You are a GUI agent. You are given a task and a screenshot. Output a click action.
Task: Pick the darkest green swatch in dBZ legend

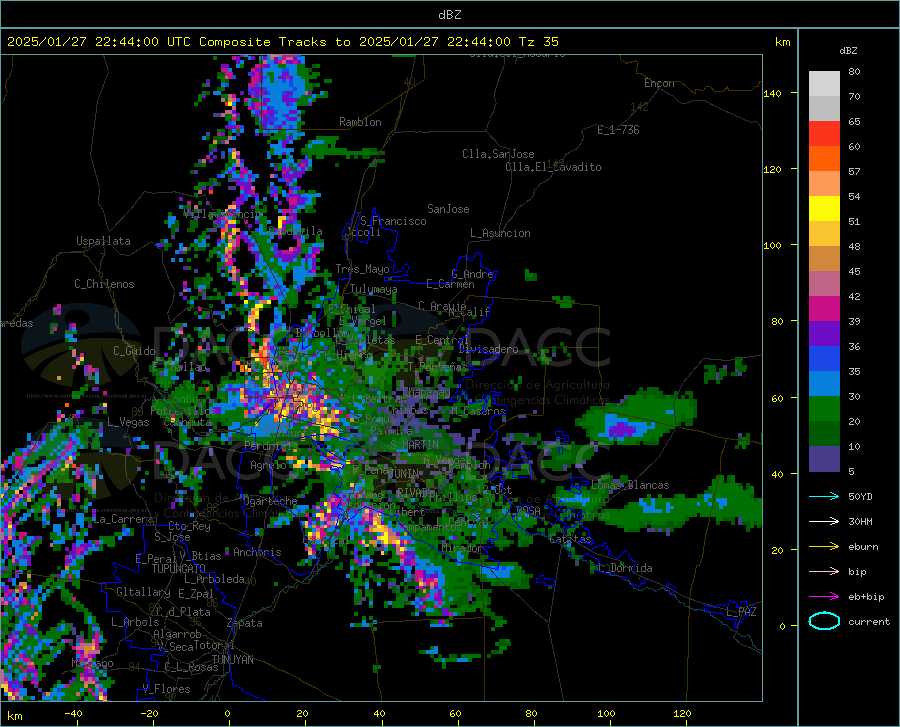pos(824,434)
